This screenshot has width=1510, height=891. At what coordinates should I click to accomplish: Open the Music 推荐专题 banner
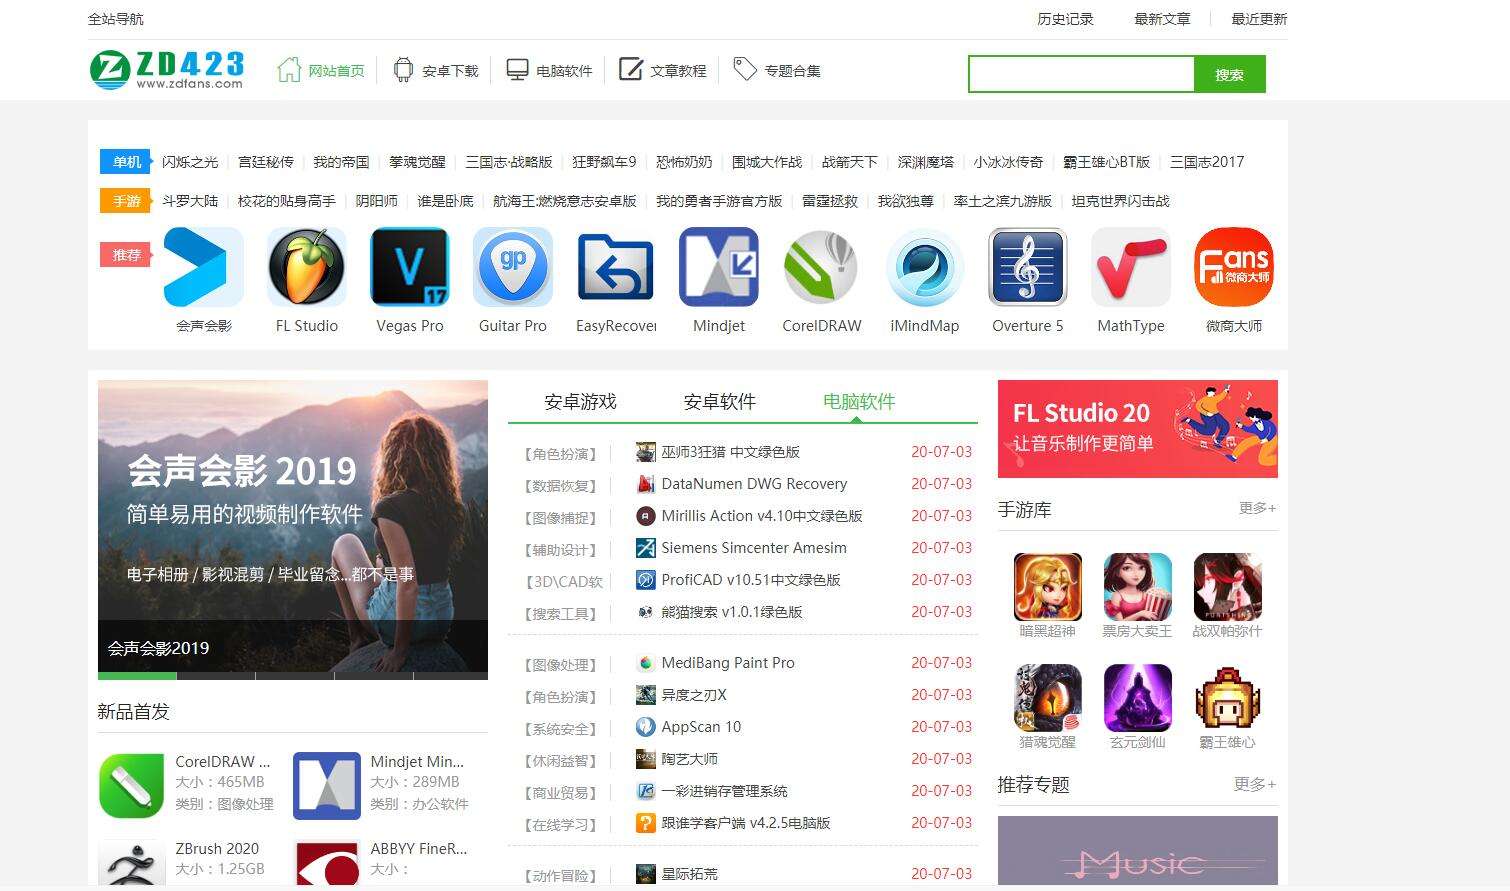click(x=1138, y=851)
